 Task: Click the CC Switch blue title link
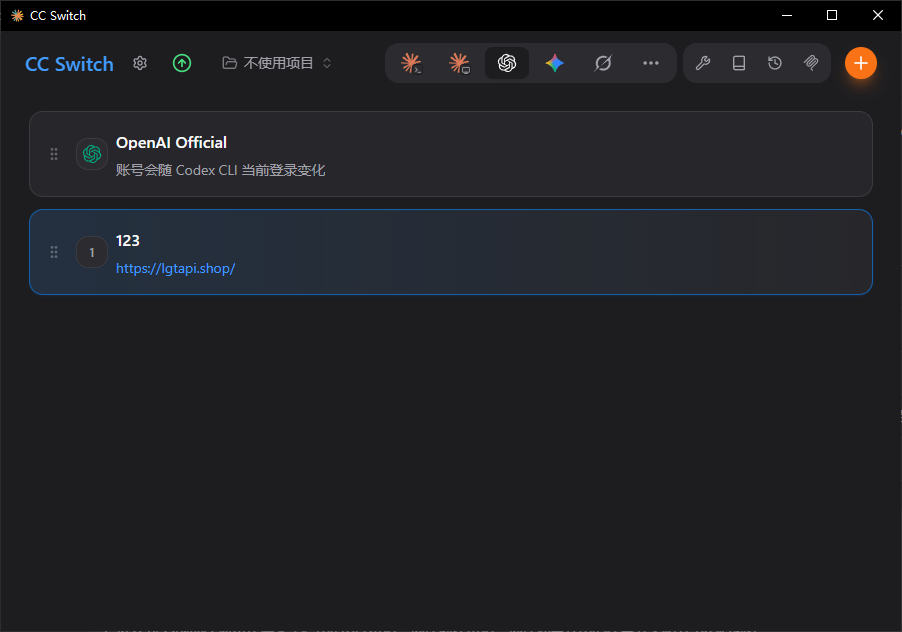click(69, 64)
